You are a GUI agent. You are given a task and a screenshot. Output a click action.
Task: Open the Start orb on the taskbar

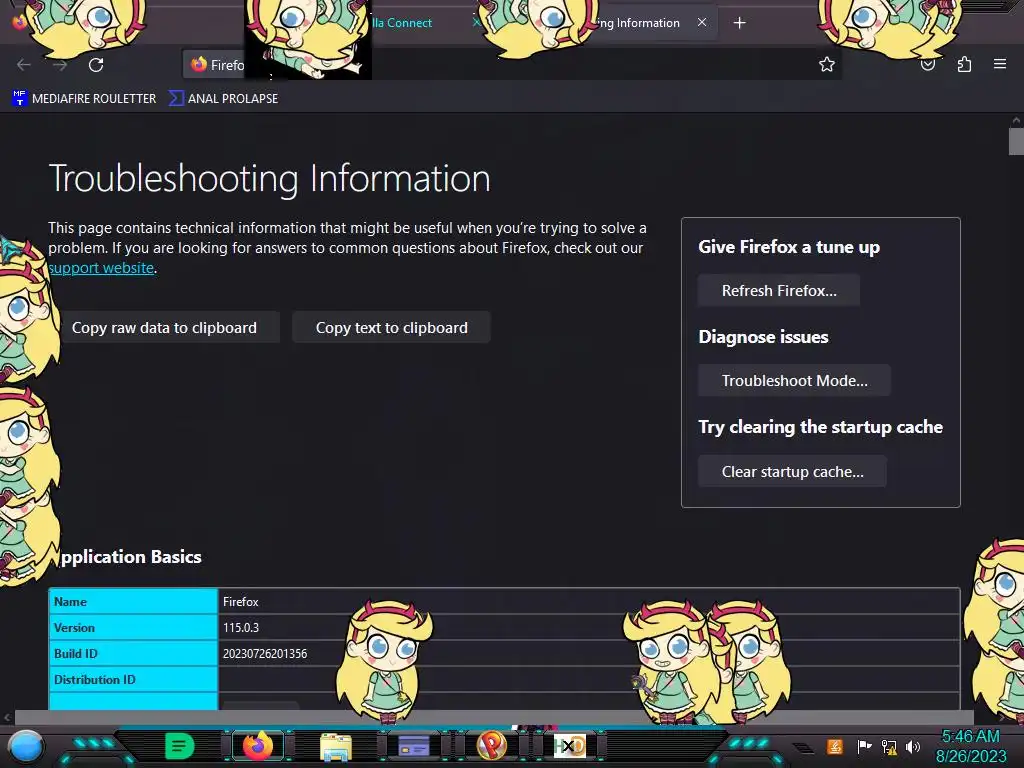tap(26, 746)
